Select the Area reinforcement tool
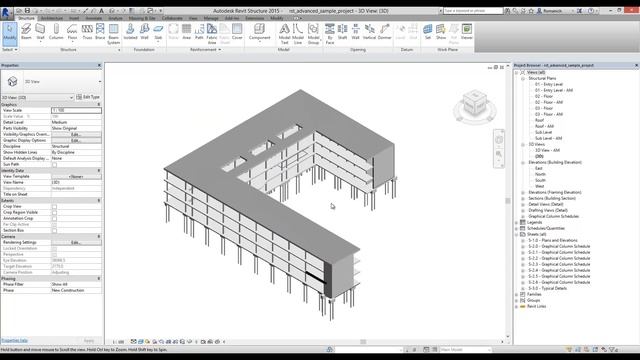Screen dimensions: 640x360 (x=187, y=32)
